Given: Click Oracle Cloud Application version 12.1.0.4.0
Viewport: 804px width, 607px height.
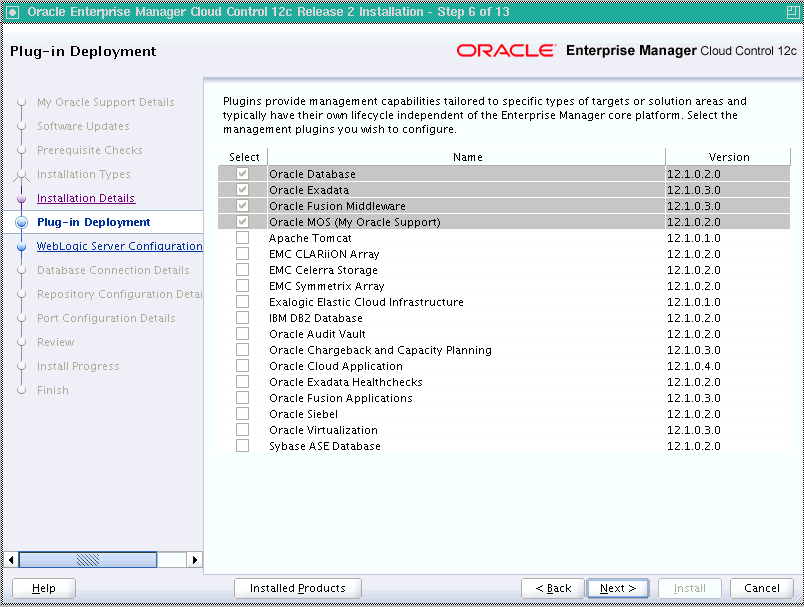Looking at the screenshot, I should click(693, 366).
